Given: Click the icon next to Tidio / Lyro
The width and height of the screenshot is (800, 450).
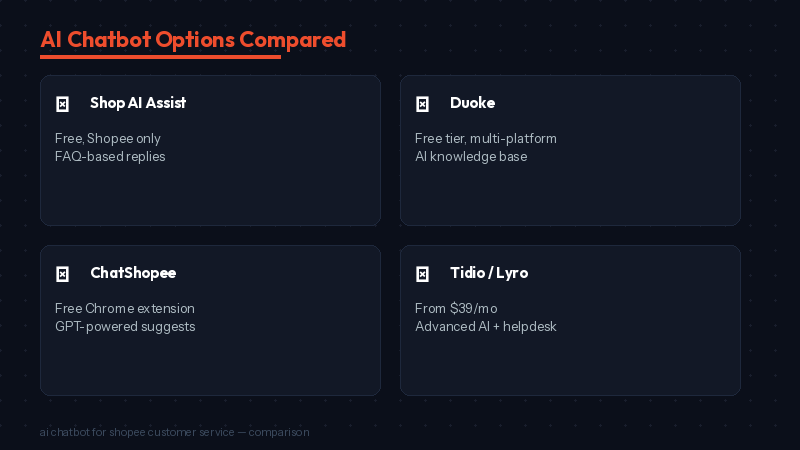Looking at the screenshot, I should pos(422,274).
